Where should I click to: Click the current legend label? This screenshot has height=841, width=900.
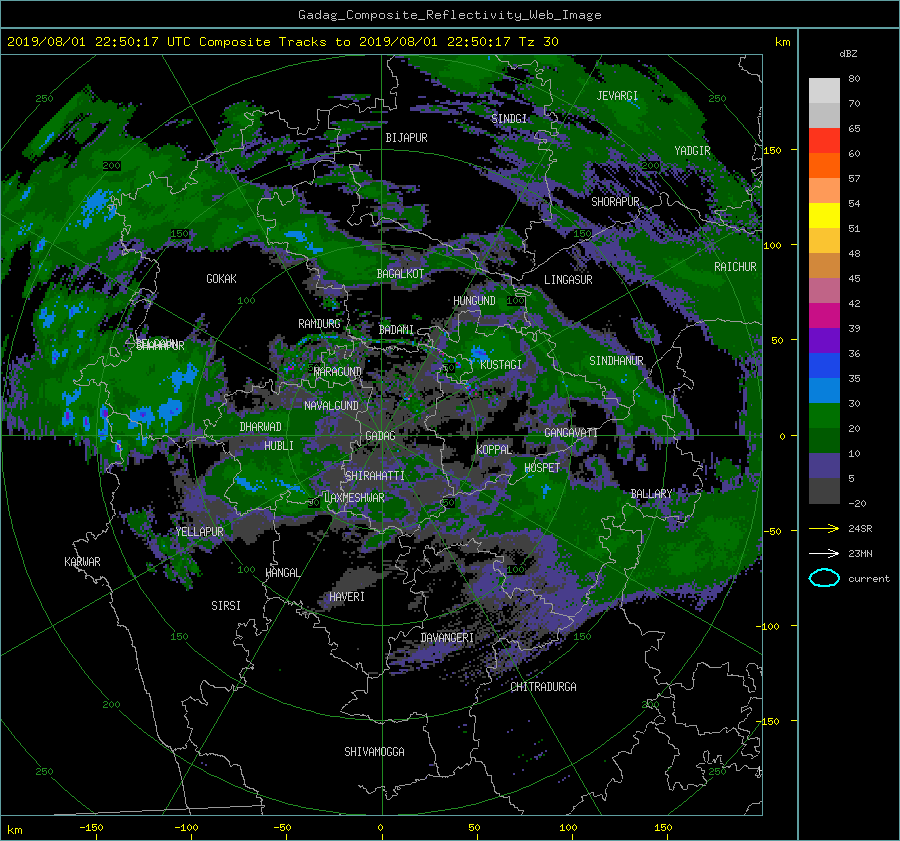coord(869,579)
